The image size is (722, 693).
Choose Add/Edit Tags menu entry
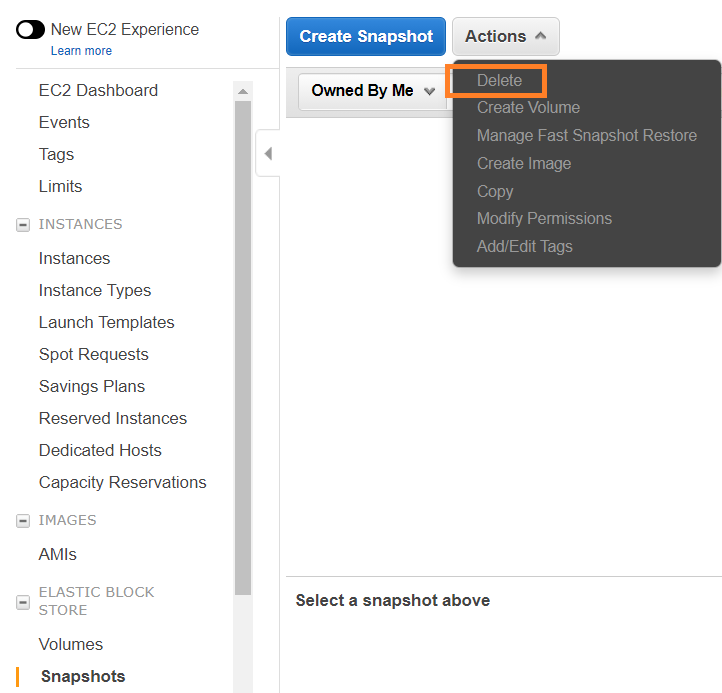524,246
